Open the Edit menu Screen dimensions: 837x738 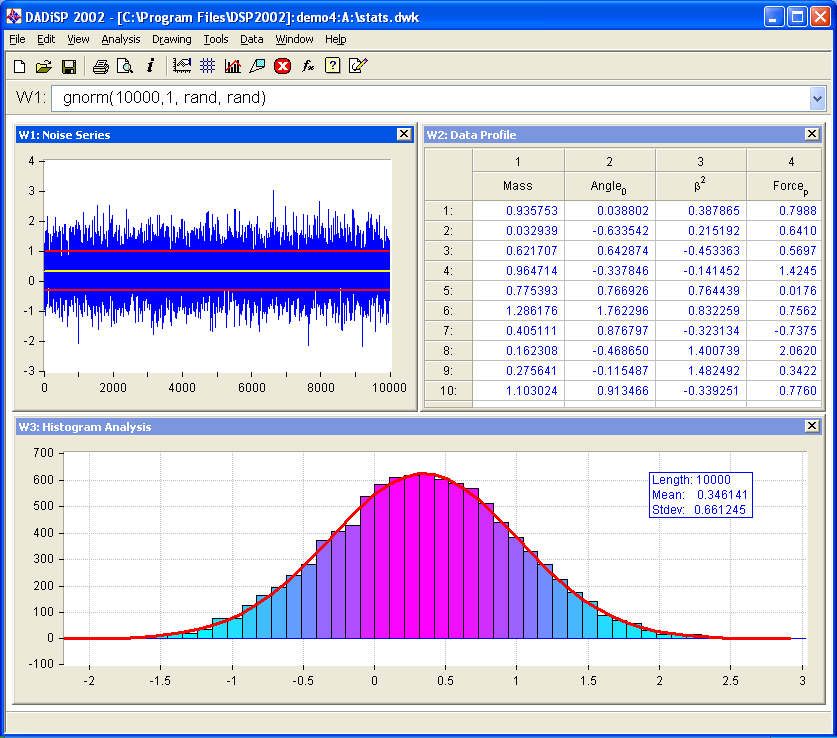click(x=46, y=39)
